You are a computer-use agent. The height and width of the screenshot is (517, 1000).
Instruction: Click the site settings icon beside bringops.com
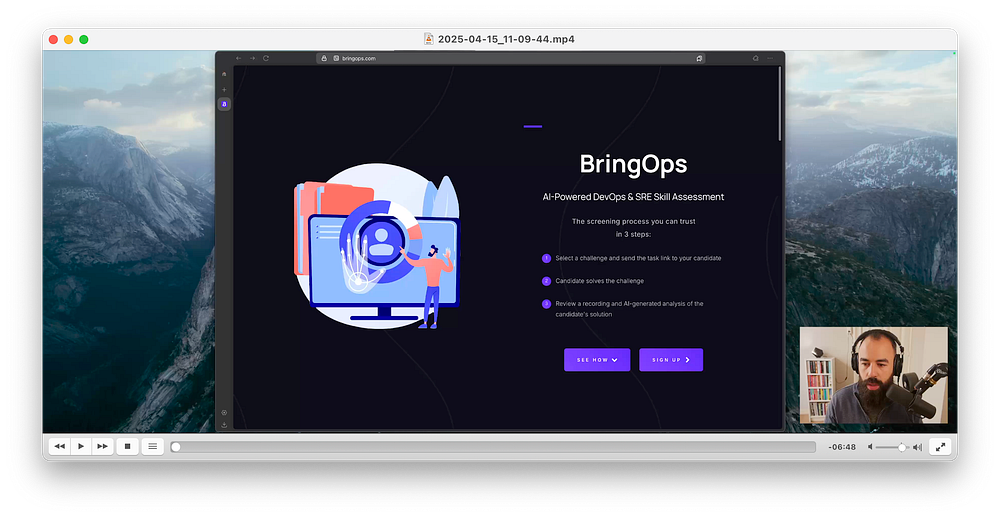(x=336, y=58)
